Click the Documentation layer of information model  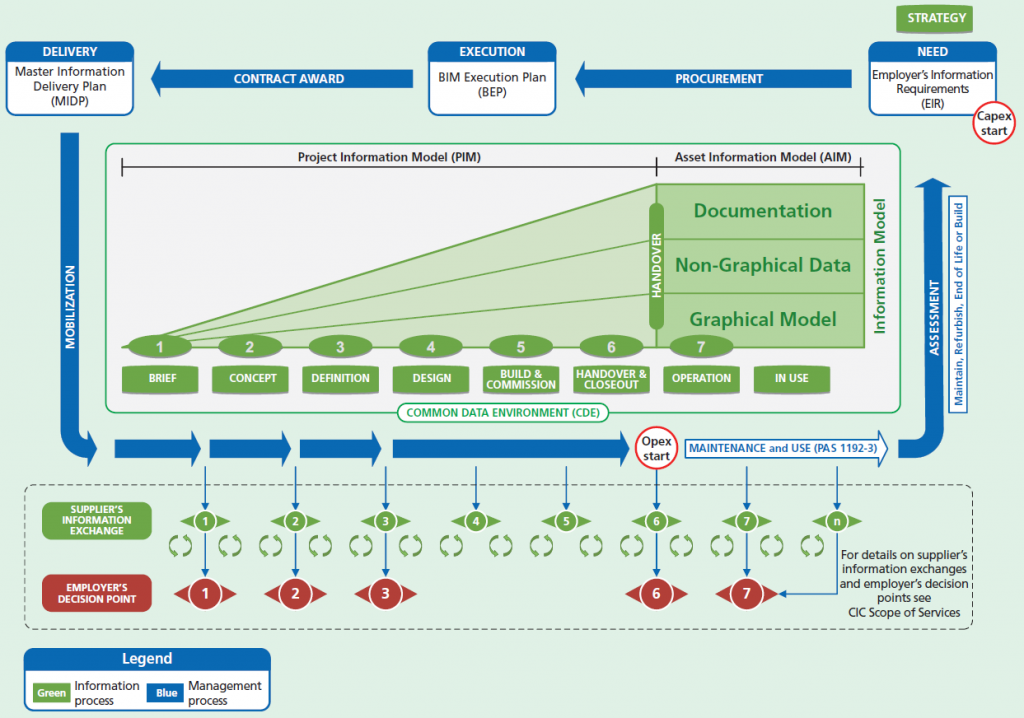point(762,211)
